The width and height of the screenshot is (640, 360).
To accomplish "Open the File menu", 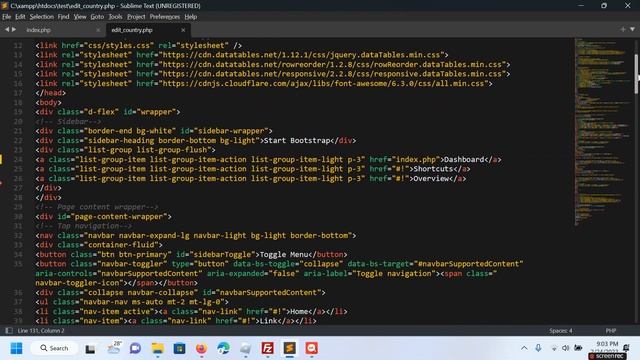I will pyautogui.click(x=7, y=17).
